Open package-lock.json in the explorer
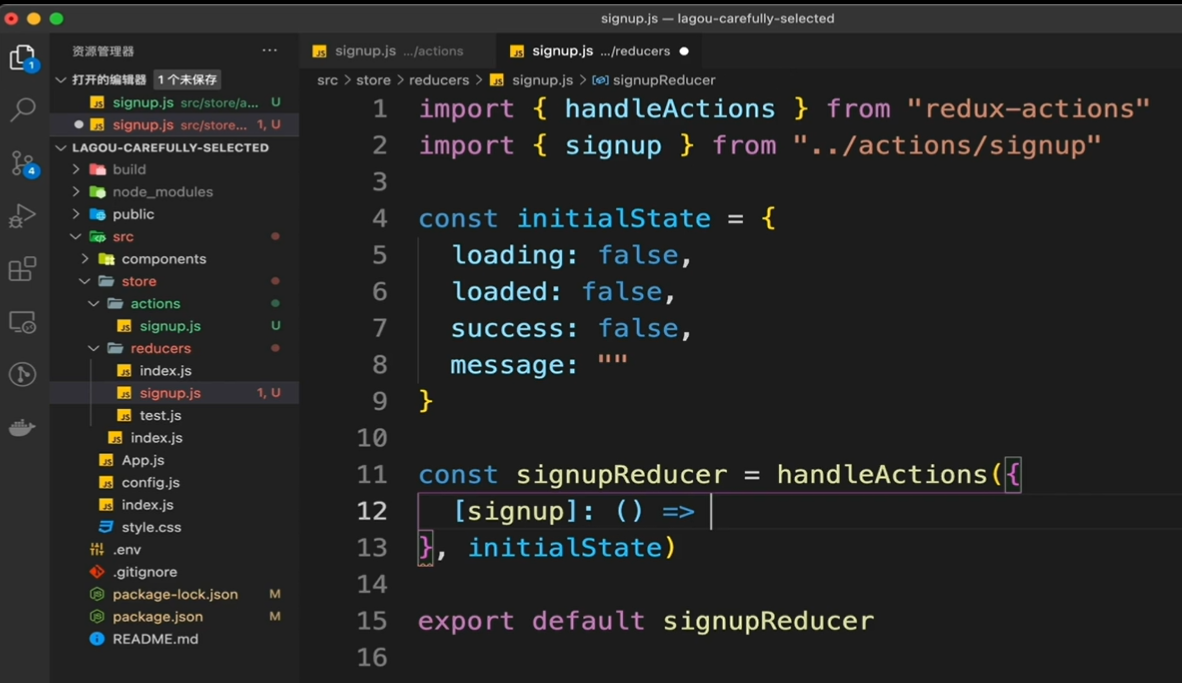This screenshot has height=683, width=1182. coord(175,594)
